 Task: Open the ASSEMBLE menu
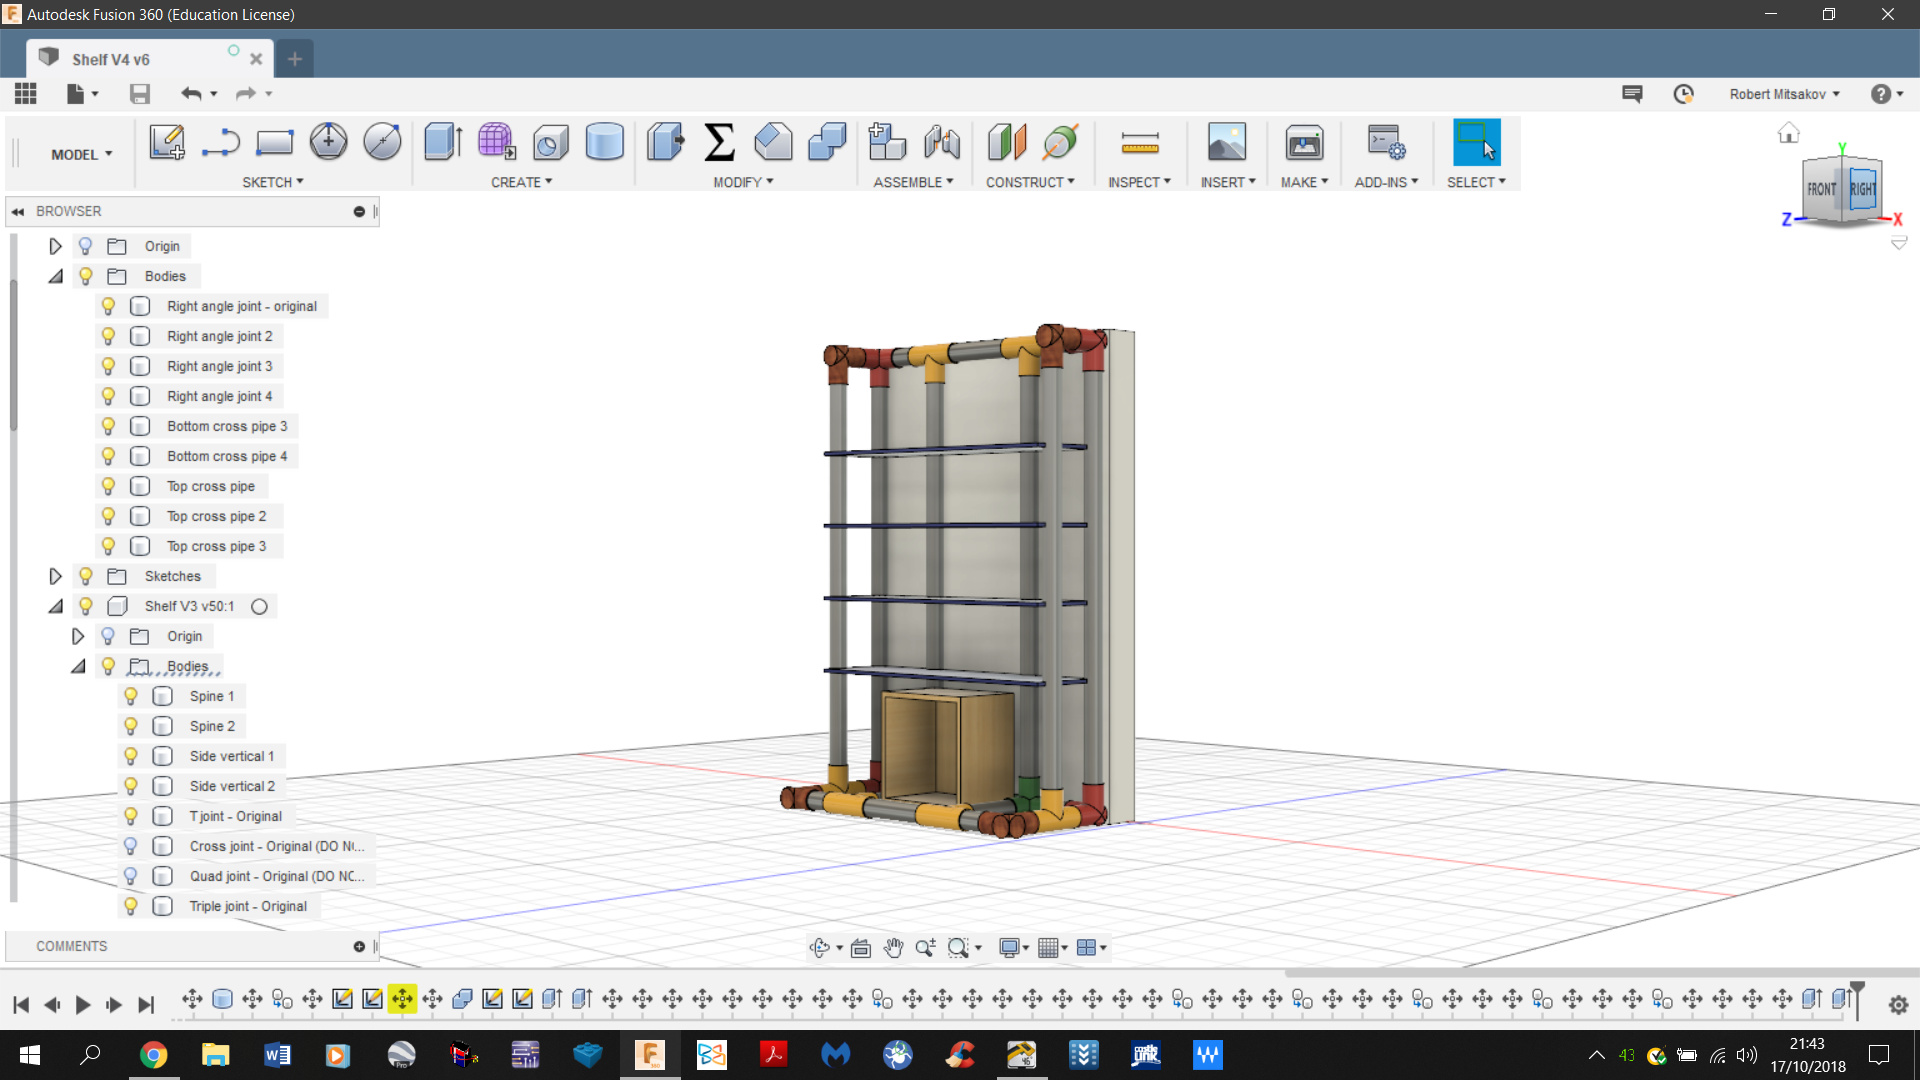(x=913, y=182)
